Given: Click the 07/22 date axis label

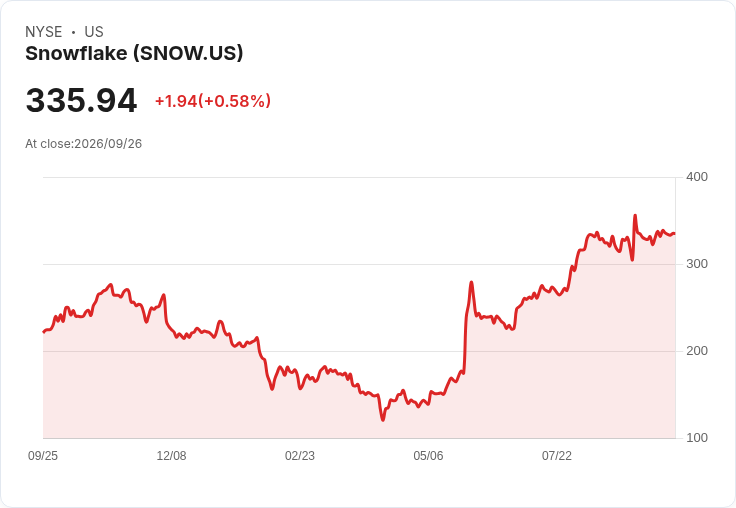Looking at the screenshot, I should point(557,456).
